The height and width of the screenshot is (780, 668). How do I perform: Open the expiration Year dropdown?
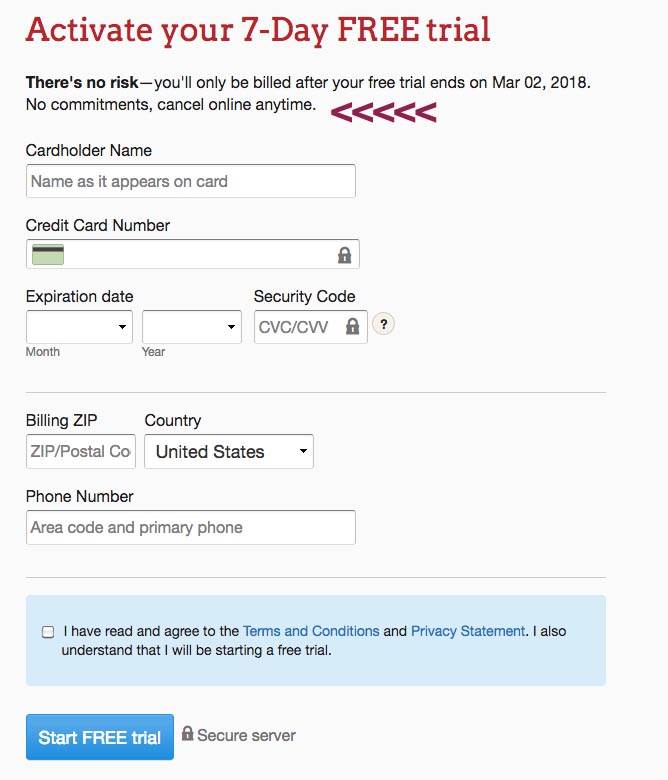pyautogui.click(x=191, y=327)
